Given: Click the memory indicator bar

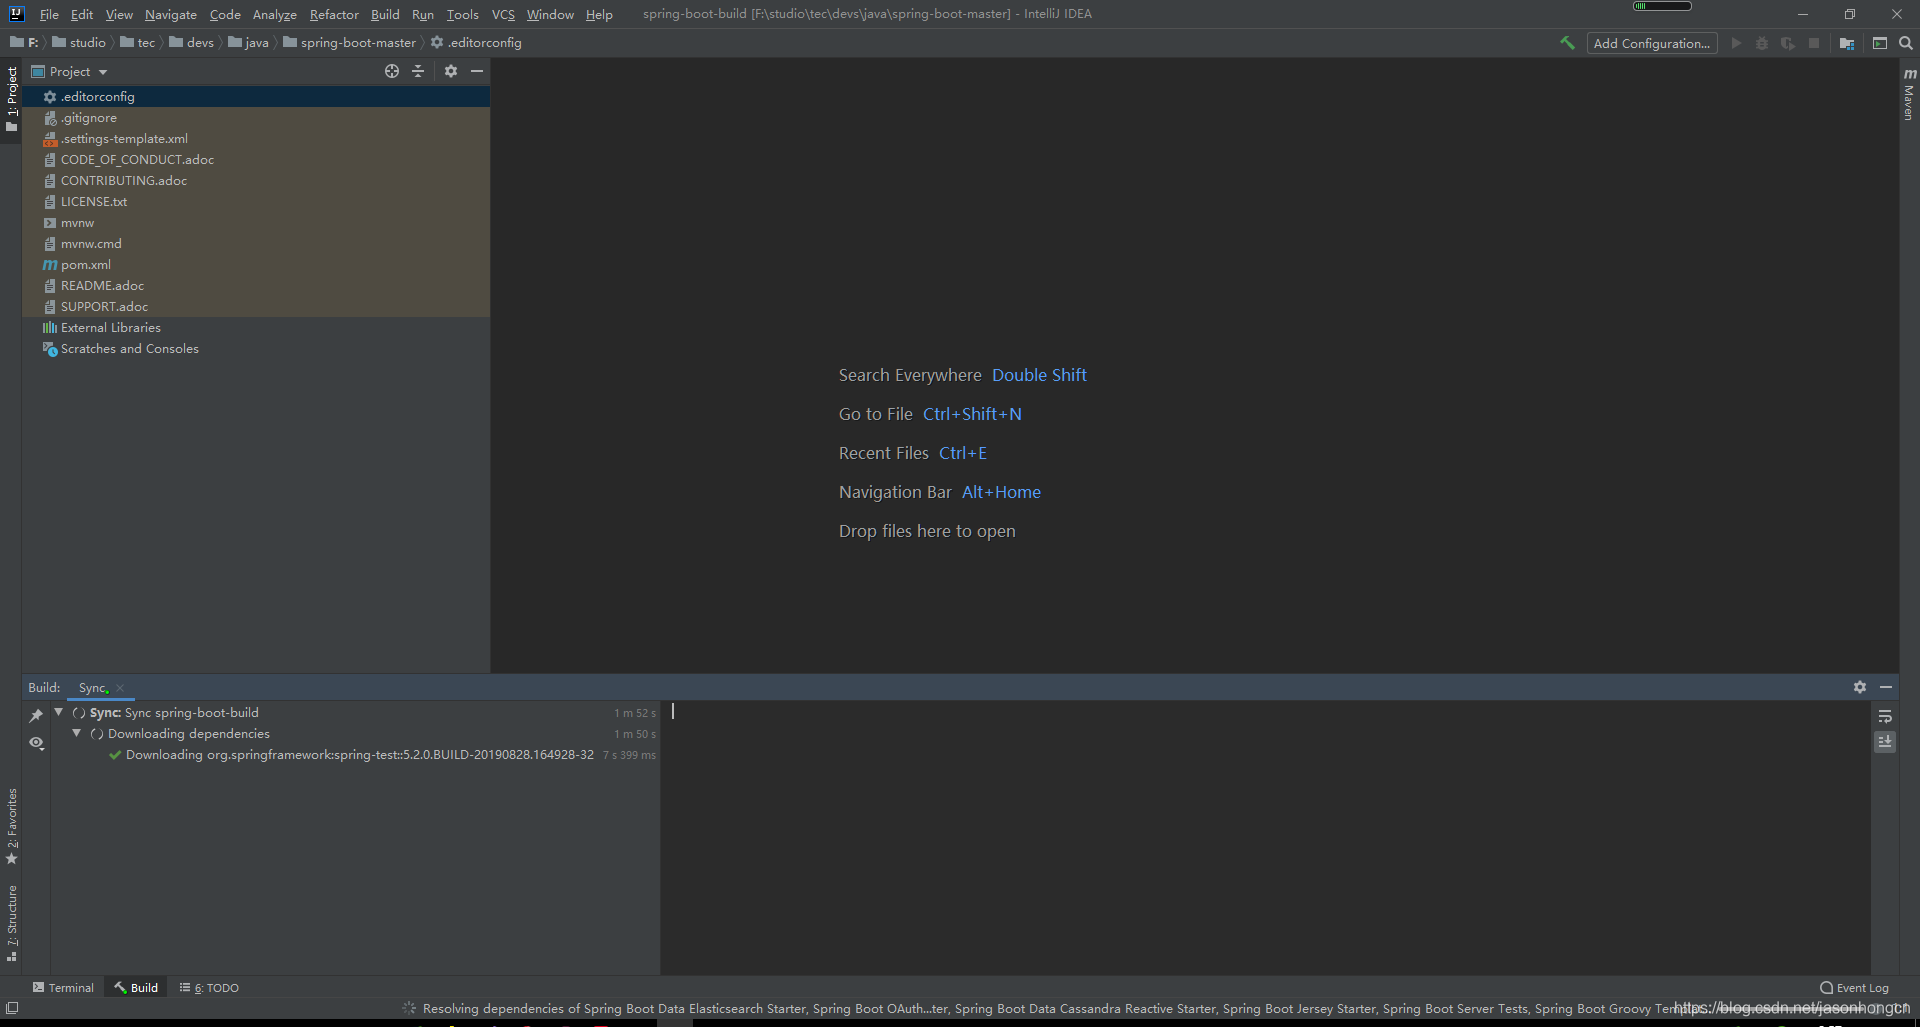Looking at the screenshot, I should (x=1662, y=6).
